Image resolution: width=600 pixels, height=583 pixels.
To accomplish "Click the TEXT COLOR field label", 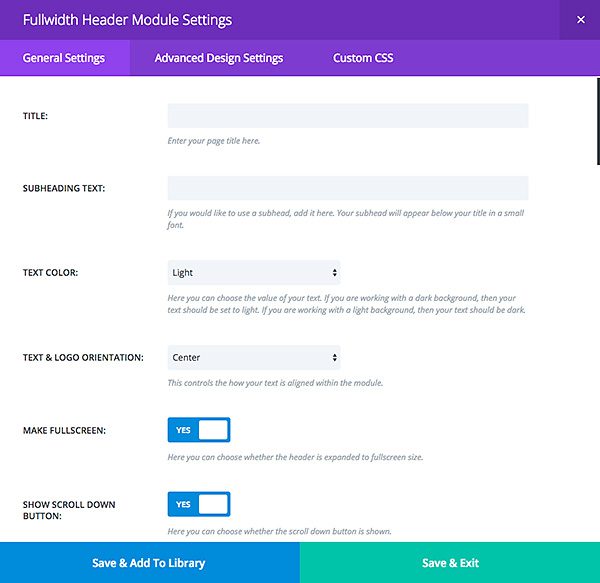I will tap(50, 272).
